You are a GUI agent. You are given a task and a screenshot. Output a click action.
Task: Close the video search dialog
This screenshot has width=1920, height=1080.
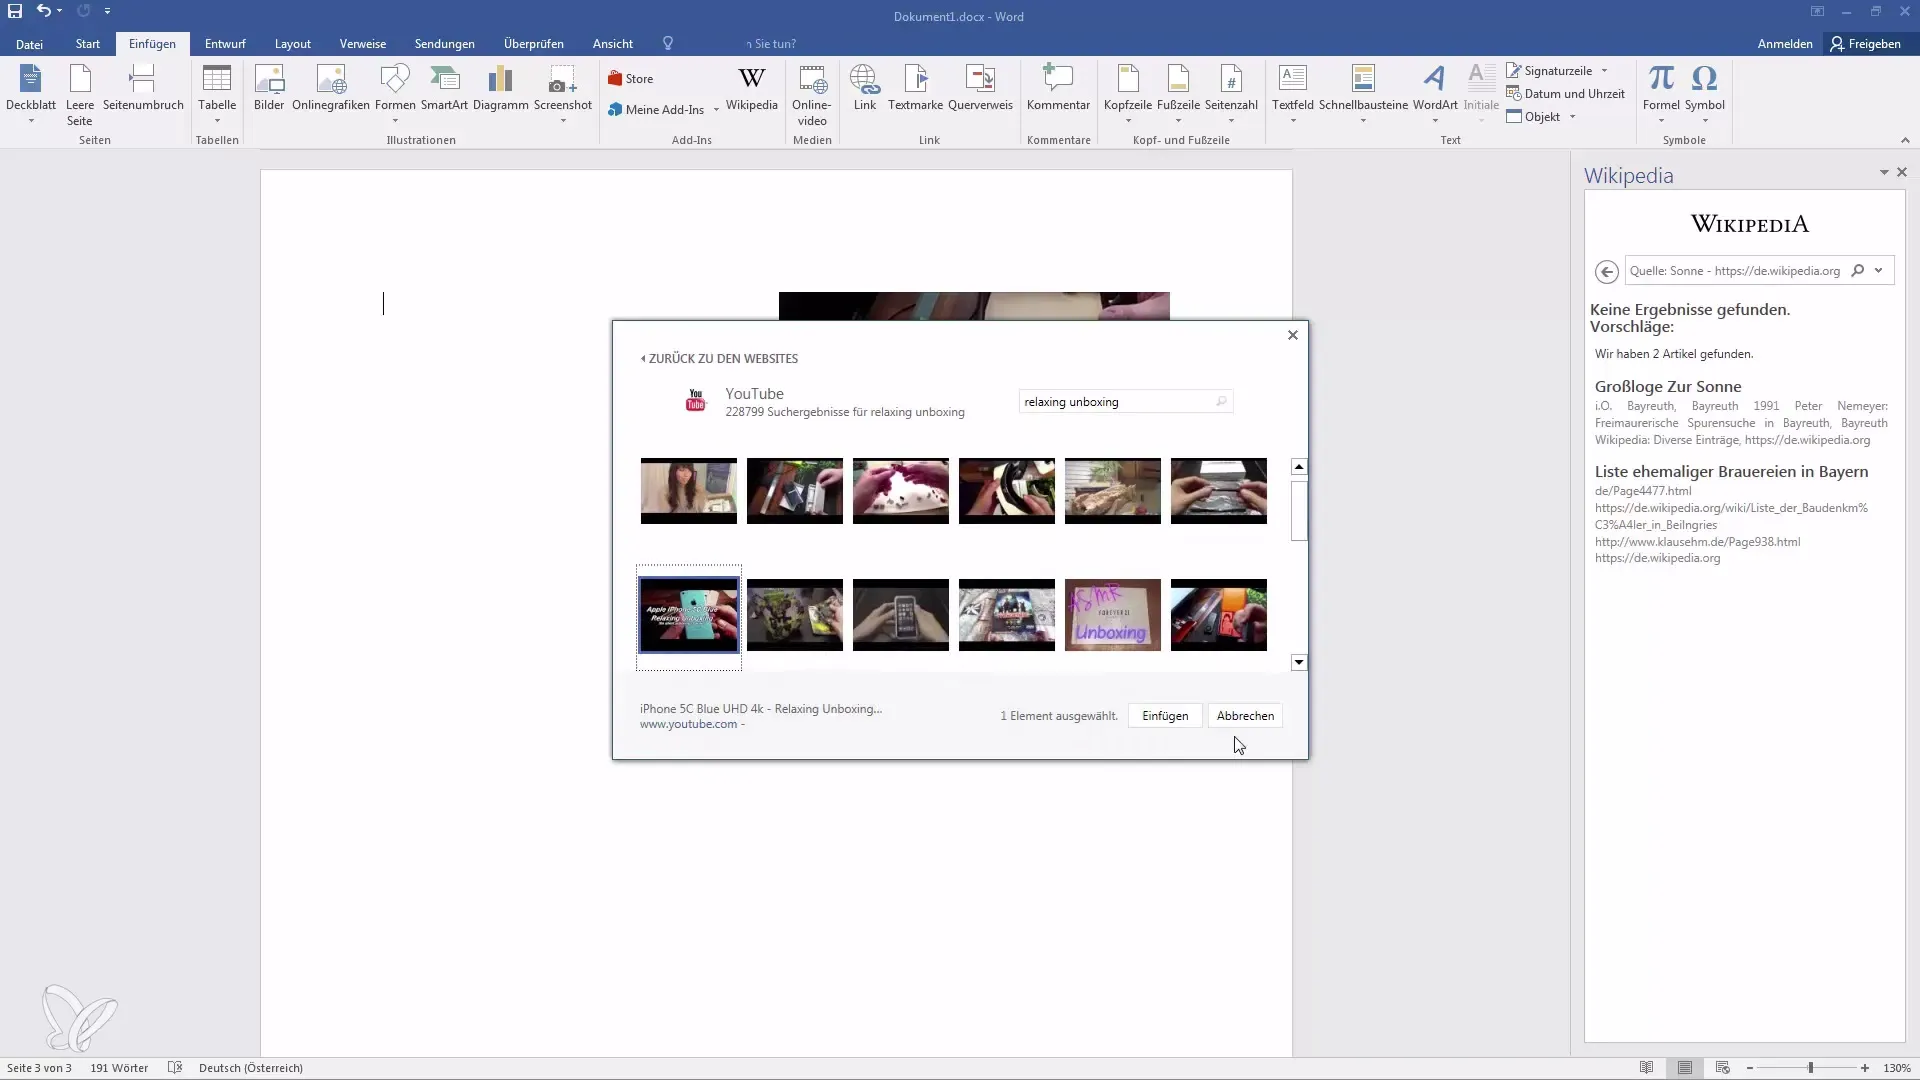coord(1293,335)
